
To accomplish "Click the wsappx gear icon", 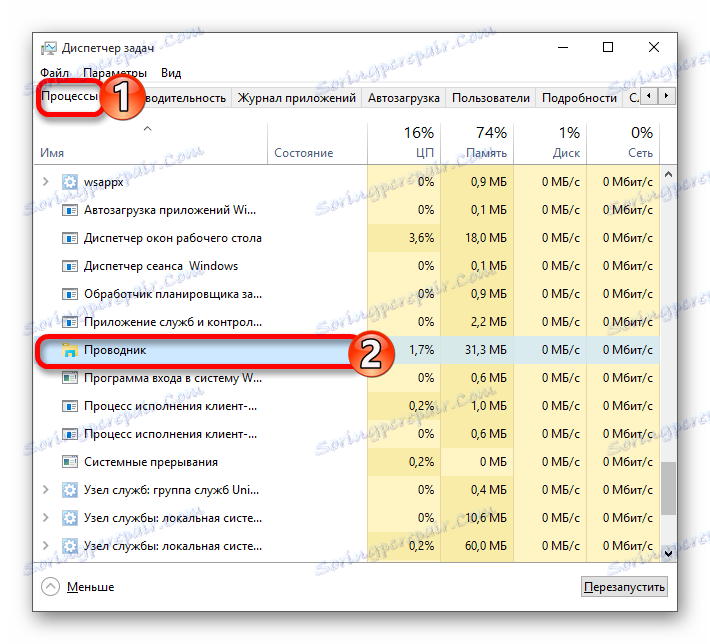I will 69,182.
